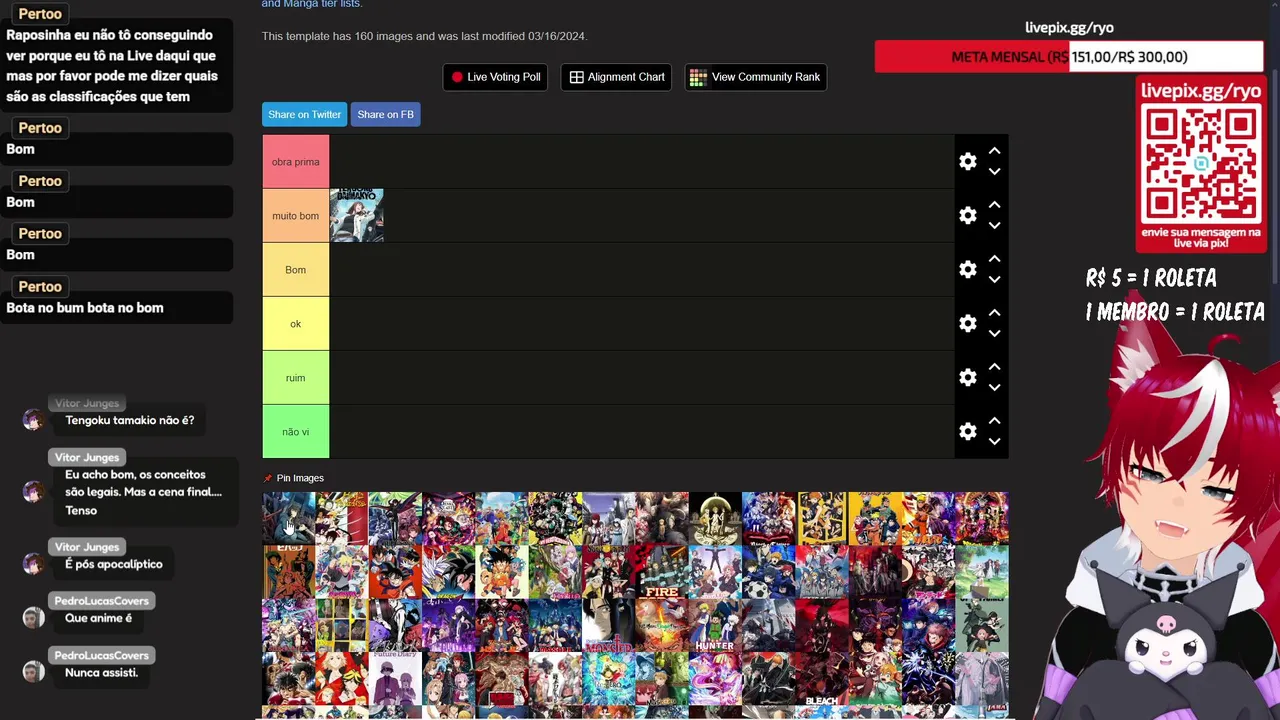The height and width of the screenshot is (720, 1280).
Task: Select the Spy x Family thumbnail
Action: click(x=981, y=625)
